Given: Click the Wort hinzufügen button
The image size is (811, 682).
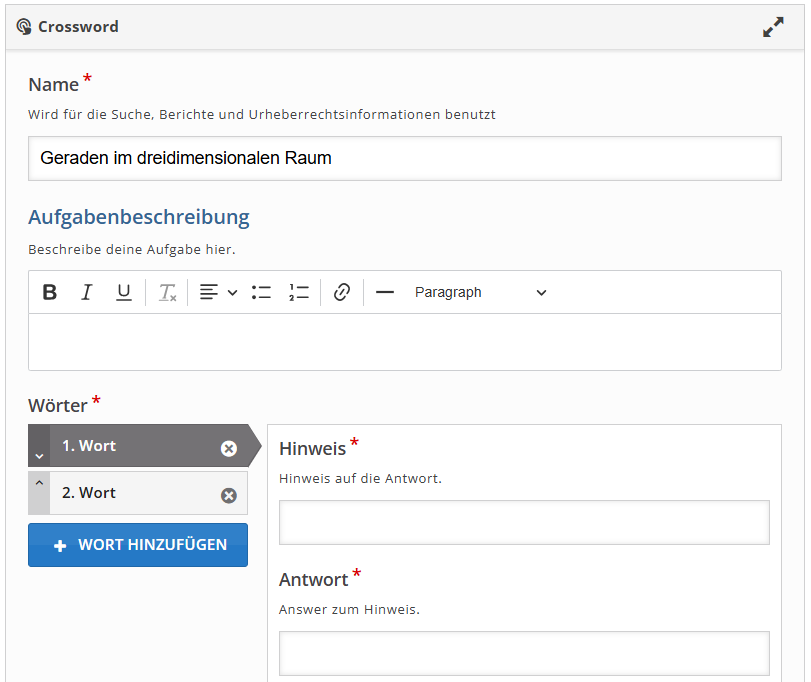Looking at the screenshot, I should click(x=138, y=545).
